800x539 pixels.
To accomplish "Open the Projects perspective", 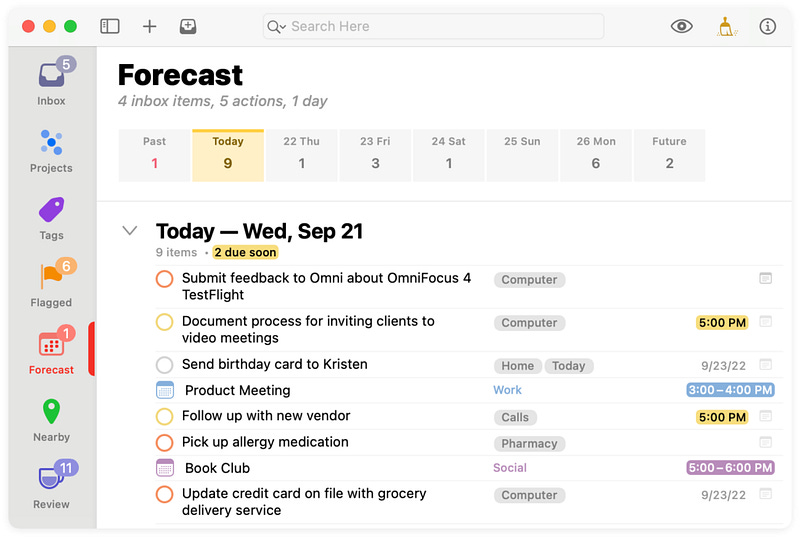I will coord(51,151).
